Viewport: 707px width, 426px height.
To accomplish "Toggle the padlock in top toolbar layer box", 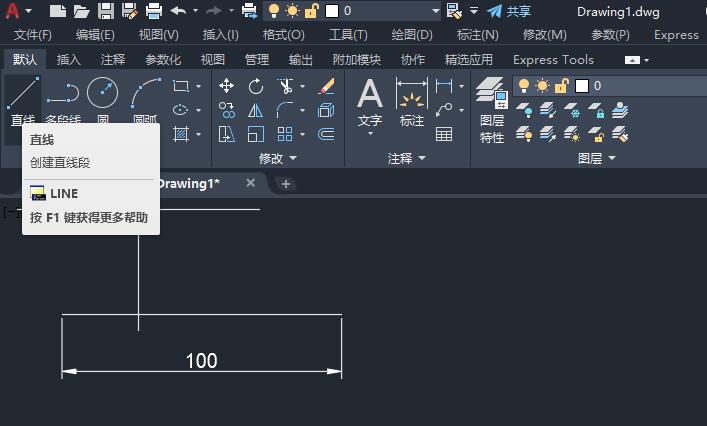I will point(312,11).
